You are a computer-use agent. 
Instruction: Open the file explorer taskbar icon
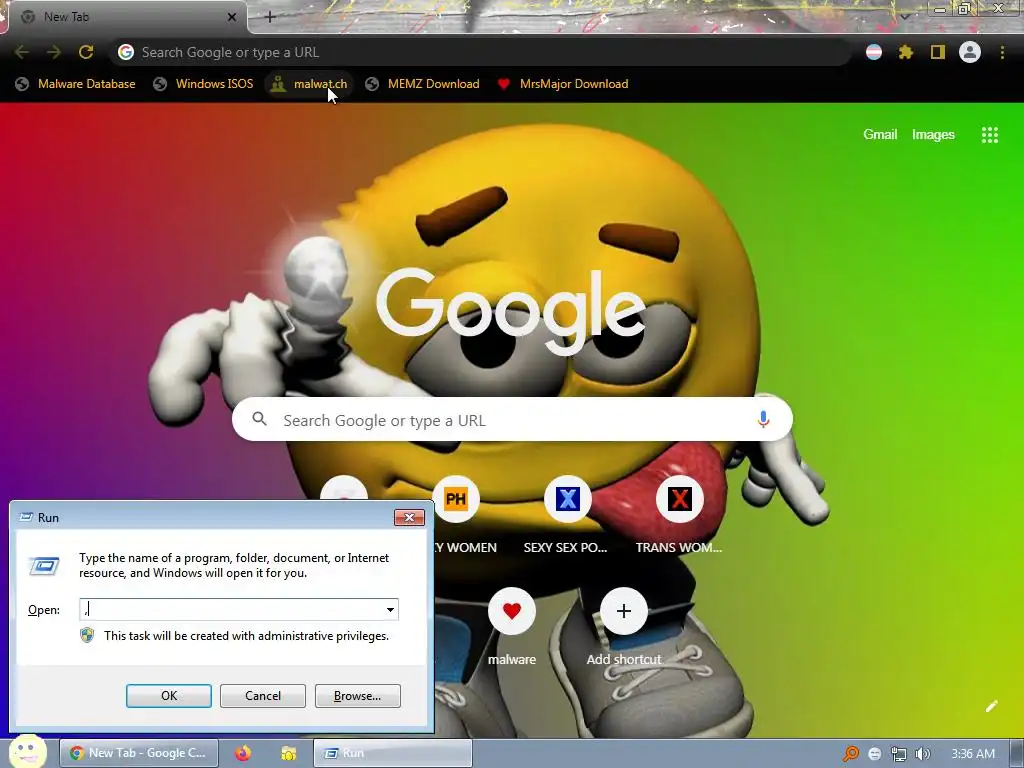coord(288,753)
